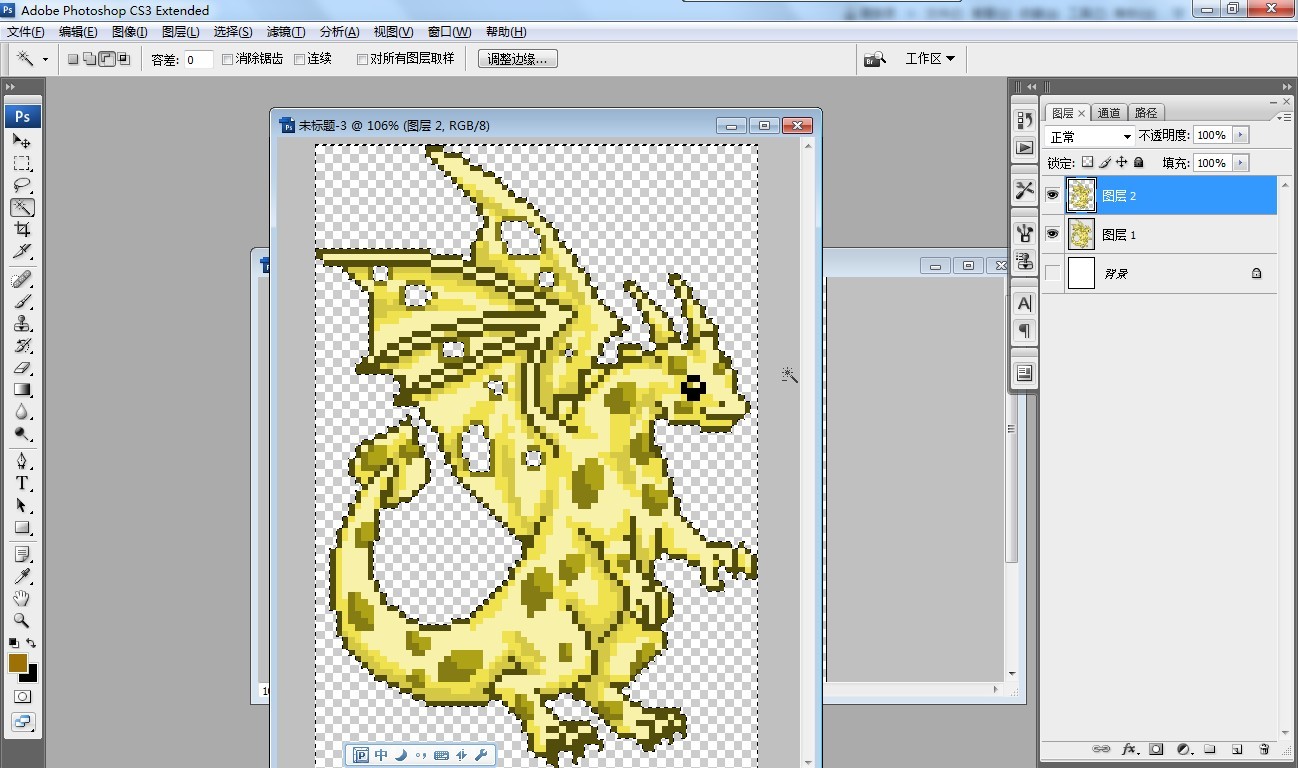
Task: Select the Horizontal Type tool
Action: coord(22,483)
